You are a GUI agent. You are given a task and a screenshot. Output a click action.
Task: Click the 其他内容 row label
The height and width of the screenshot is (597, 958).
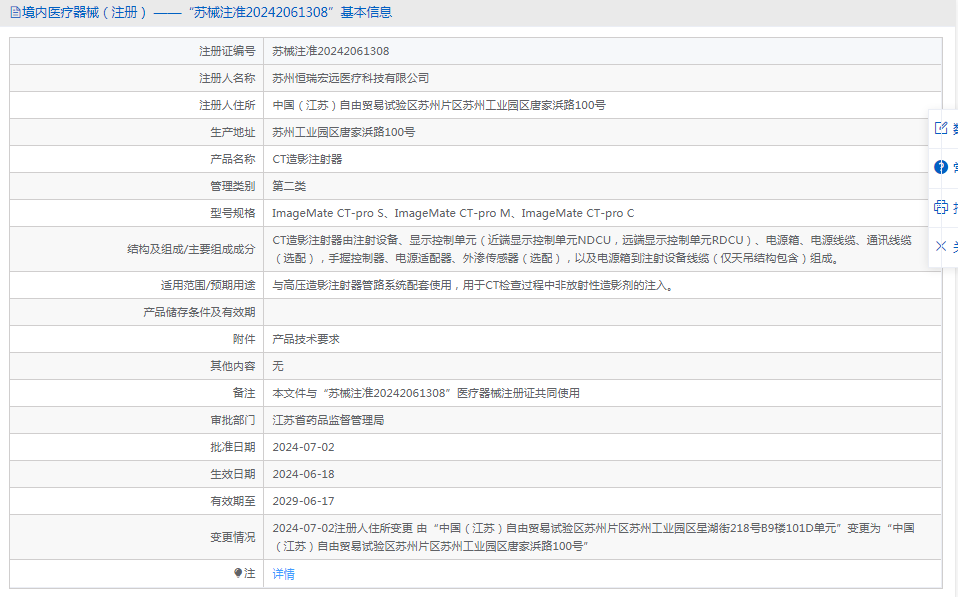pos(233,366)
